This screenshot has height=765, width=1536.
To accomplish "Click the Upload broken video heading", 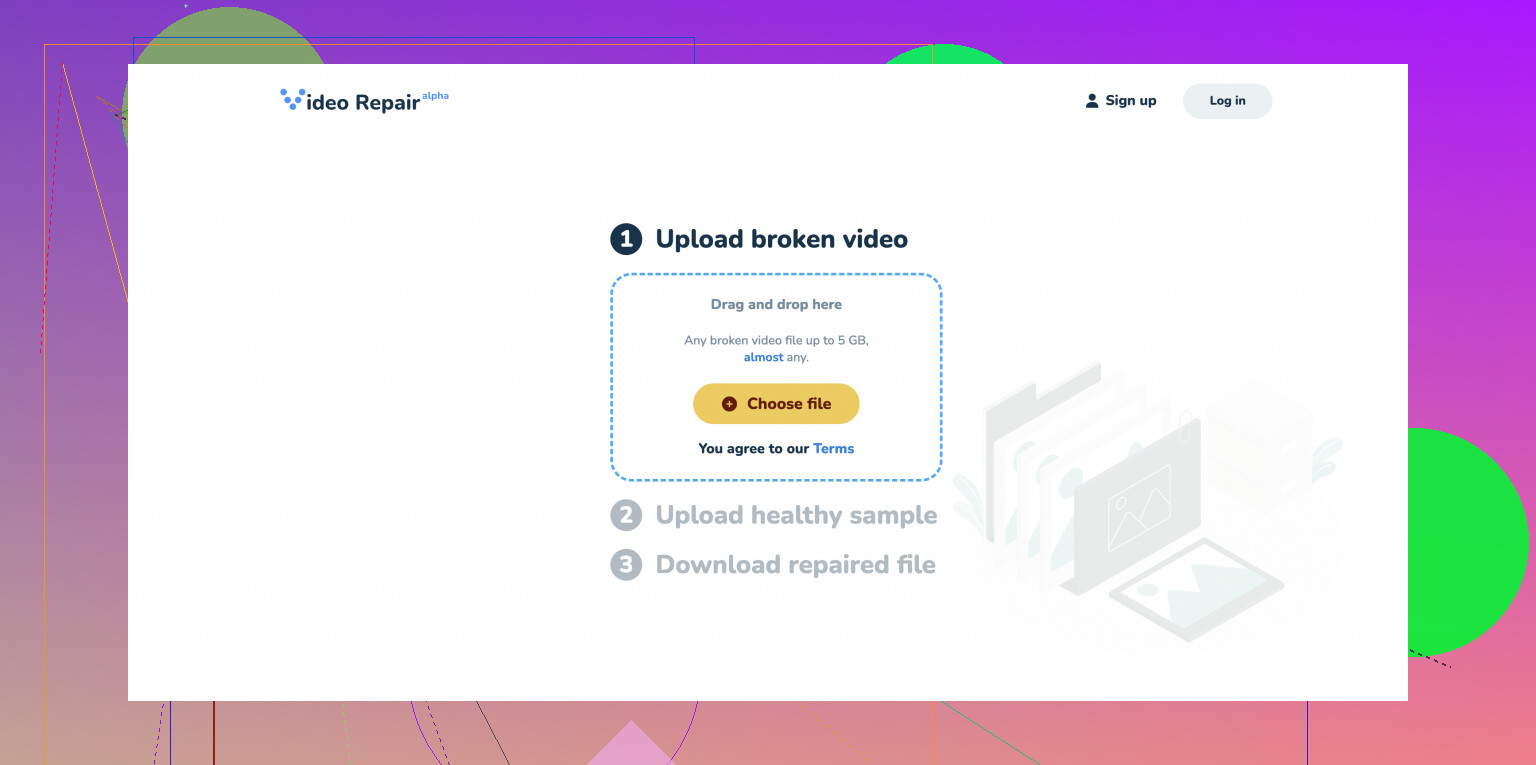I will tap(782, 239).
